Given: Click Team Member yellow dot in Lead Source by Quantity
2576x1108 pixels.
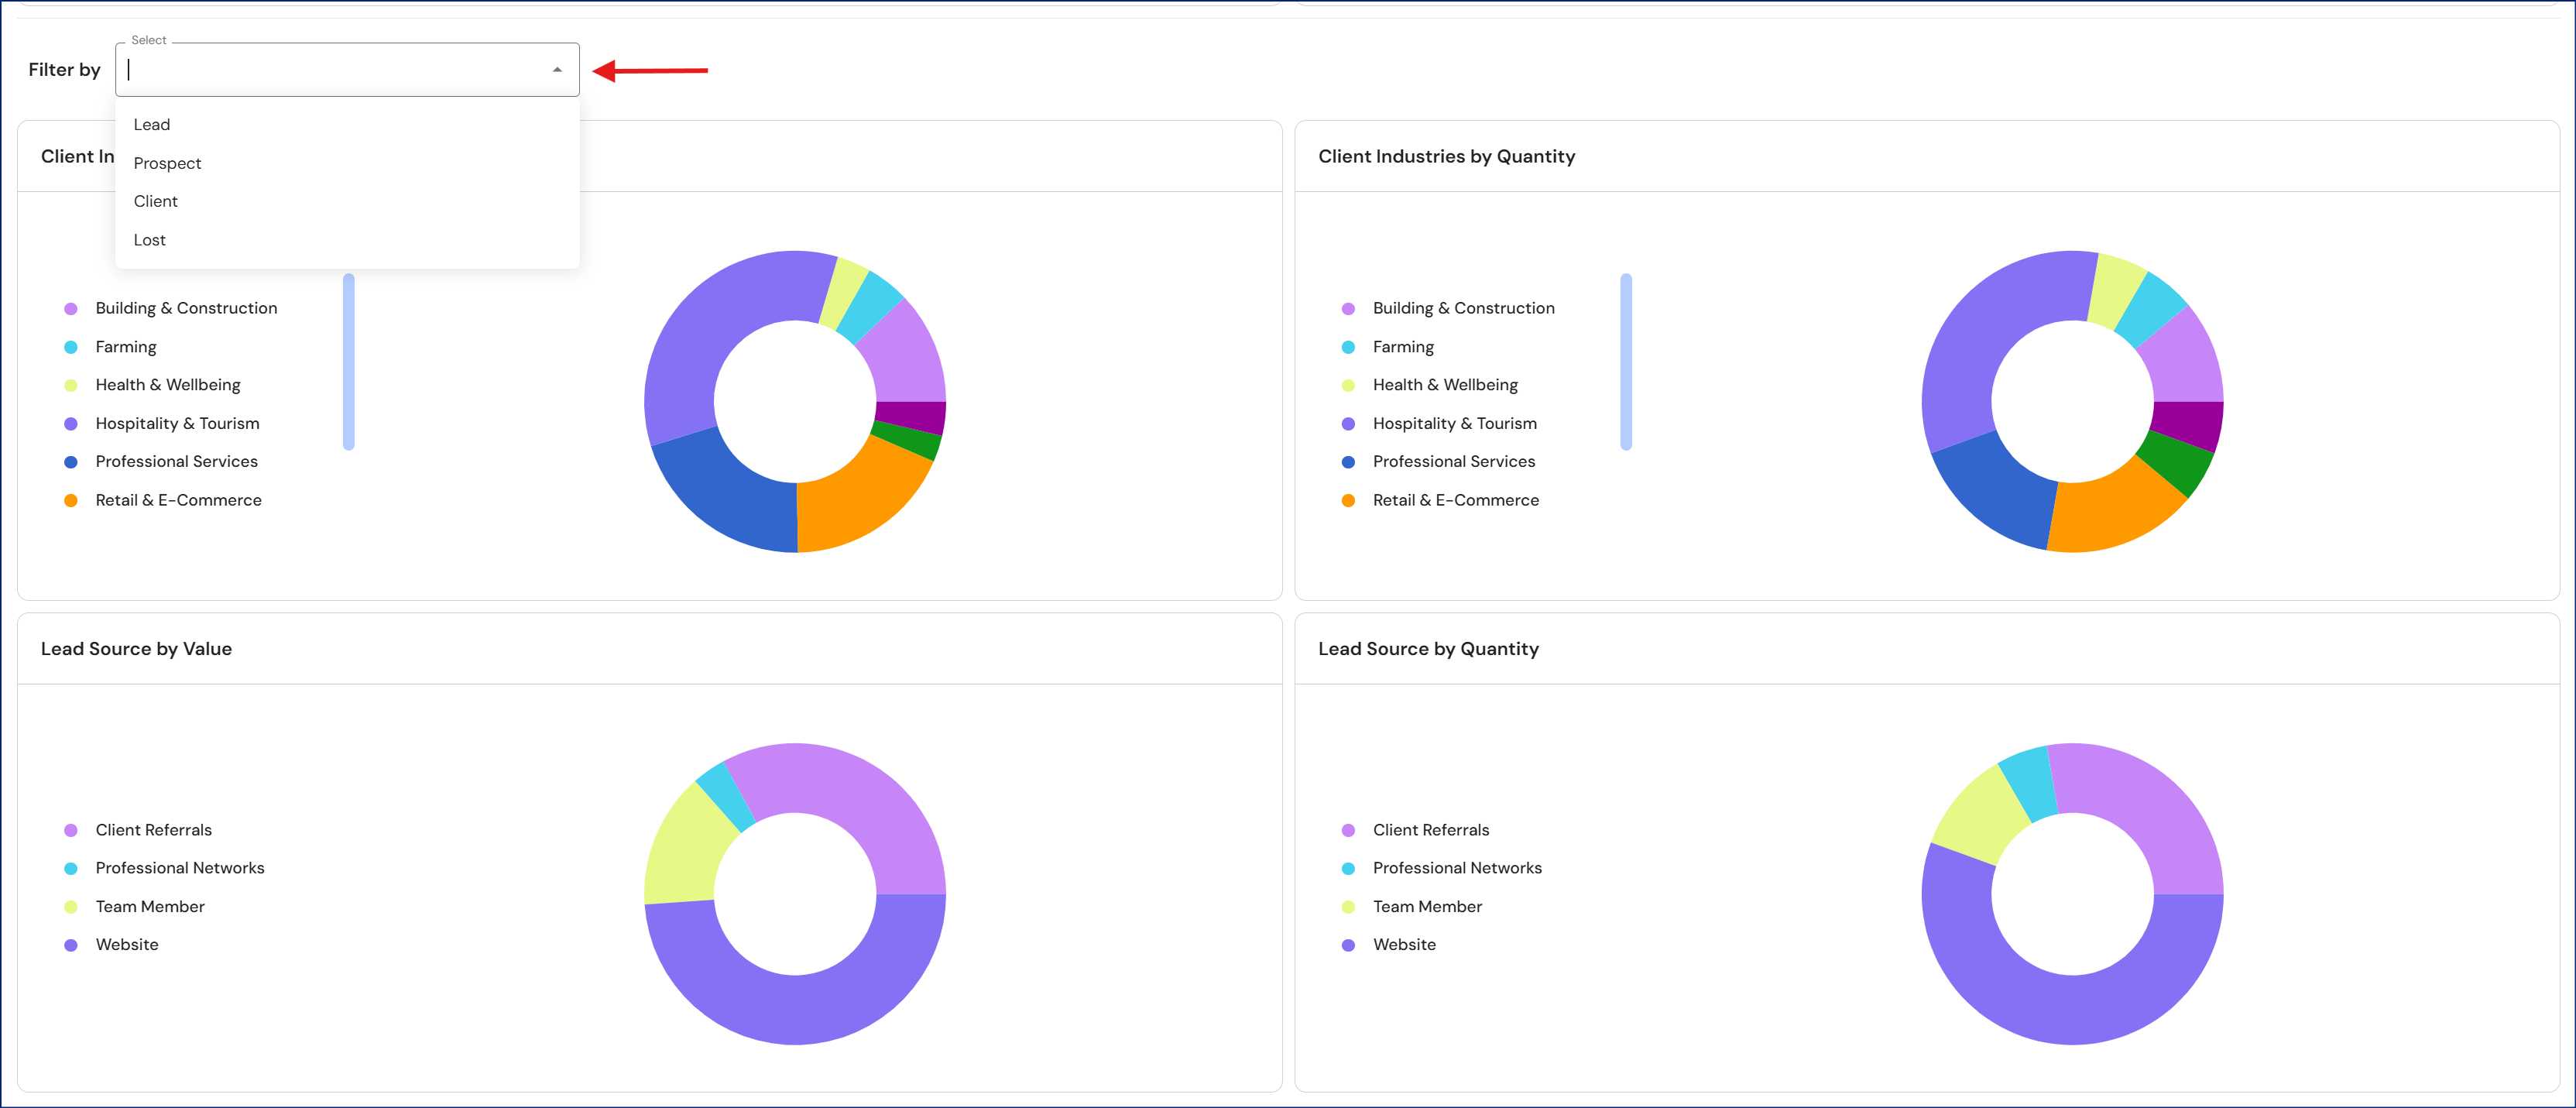Looking at the screenshot, I should [1348, 907].
